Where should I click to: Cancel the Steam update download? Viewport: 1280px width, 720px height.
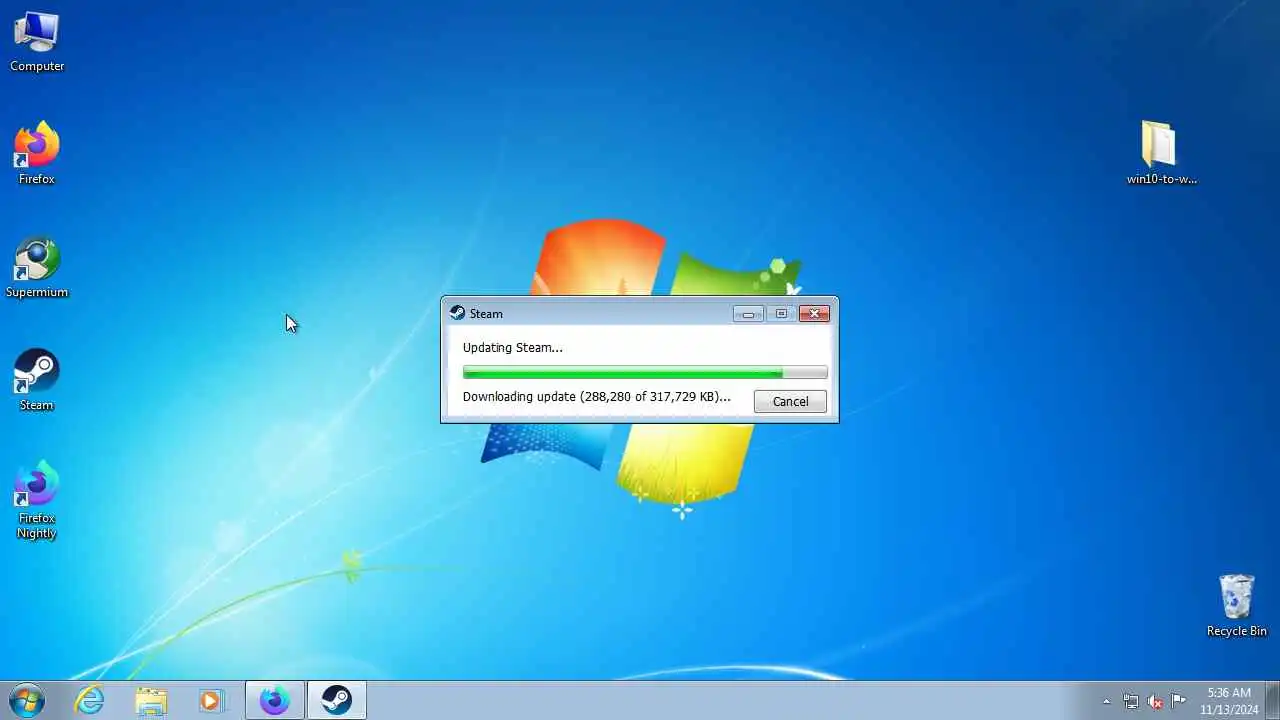pyautogui.click(x=790, y=401)
